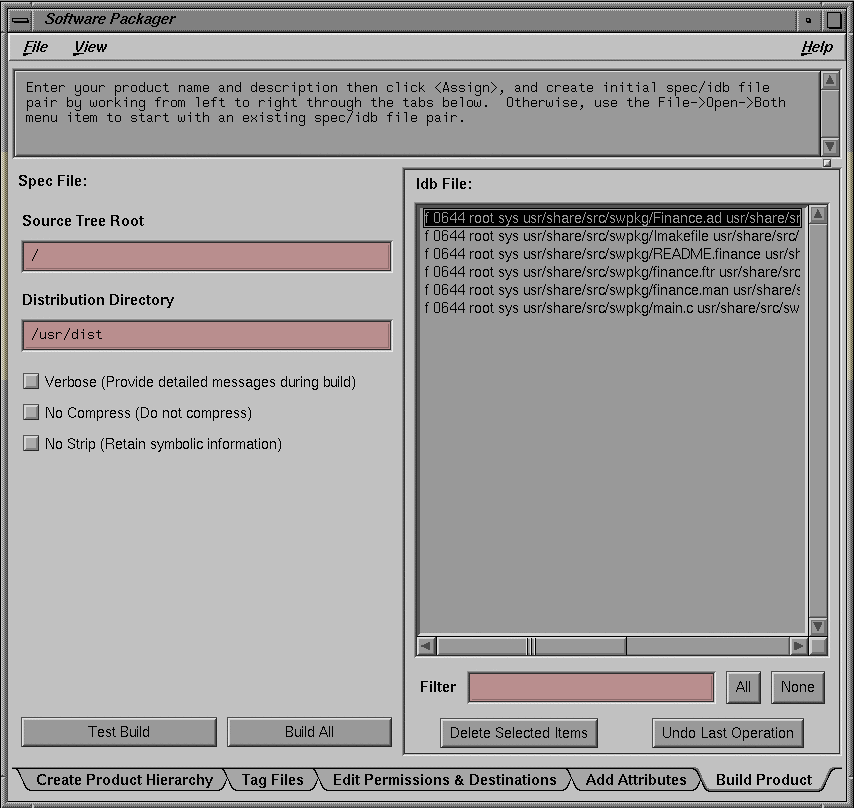Click Delete Selected Items
Image resolution: width=854 pixels, height=808 pixels.
[x=518, y=733]
